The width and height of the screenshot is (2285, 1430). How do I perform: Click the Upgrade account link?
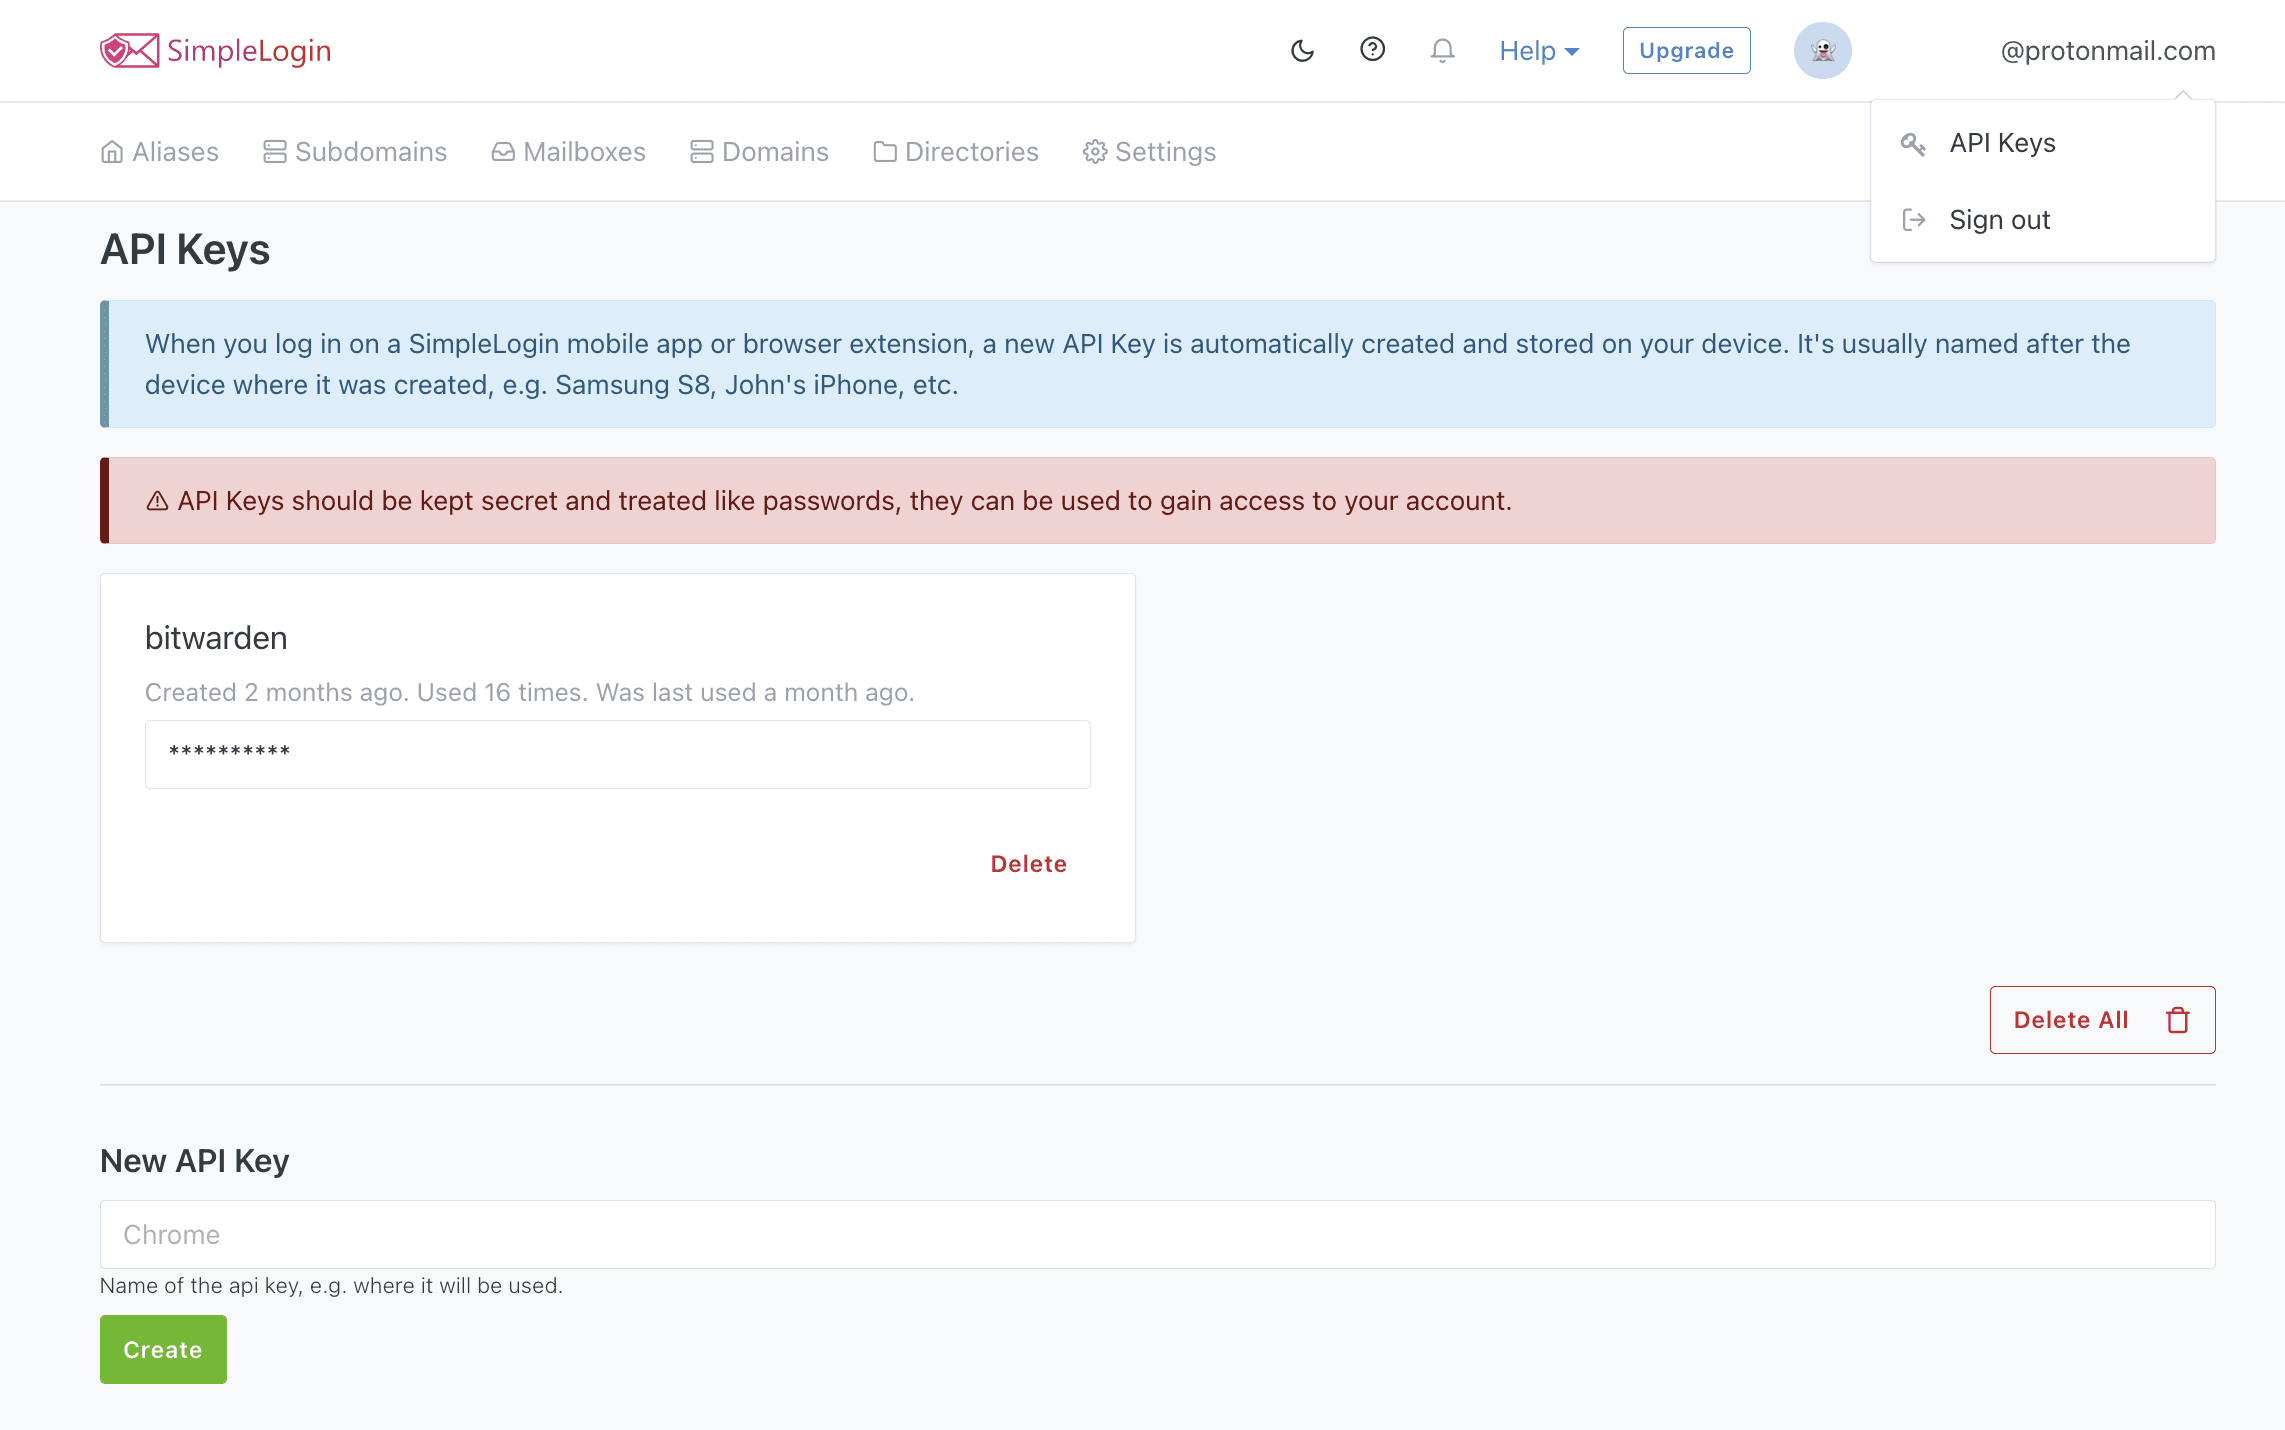tap(1685, 49)
